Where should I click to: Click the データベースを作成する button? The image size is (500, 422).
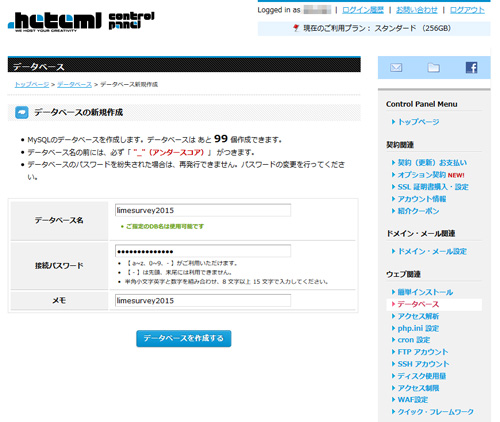pos(184,338)
